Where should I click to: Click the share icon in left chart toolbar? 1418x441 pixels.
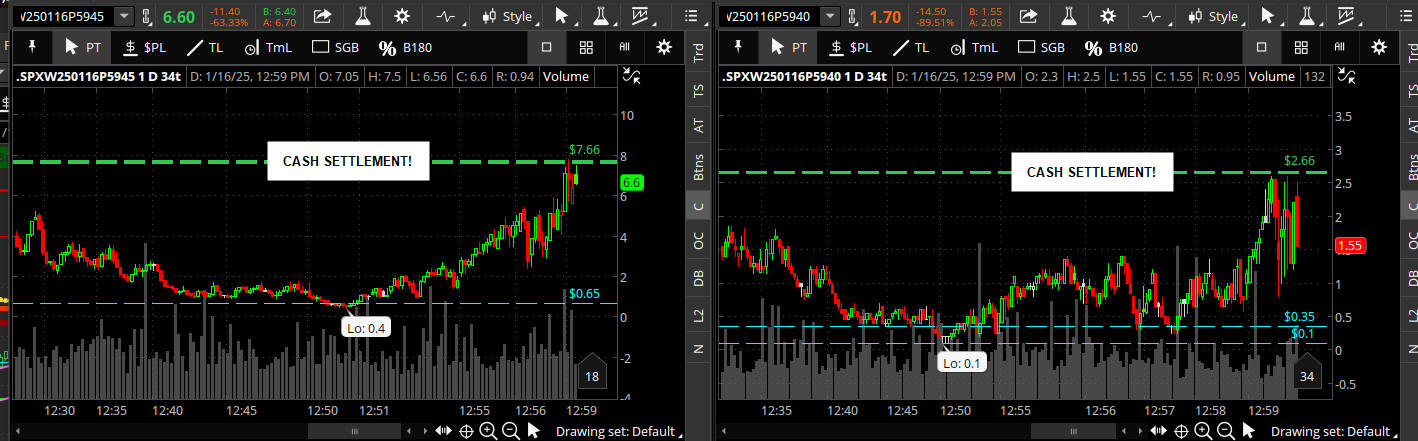pos(323,16)
